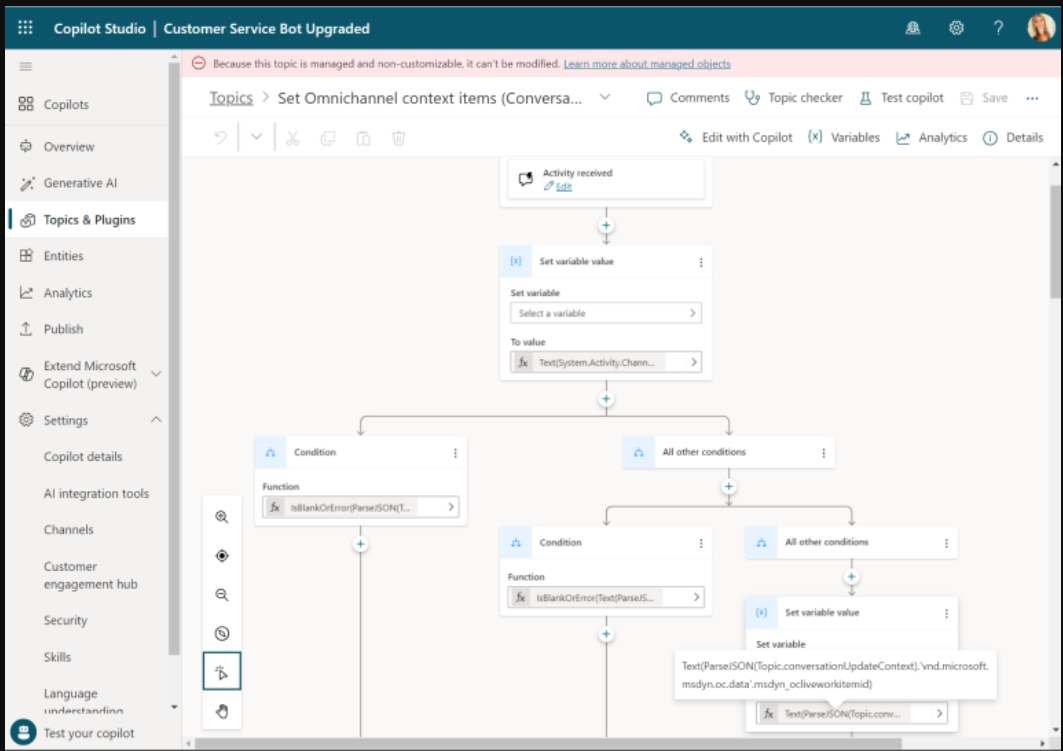
Task: Open the Details panel
Action: (1013, 138)
